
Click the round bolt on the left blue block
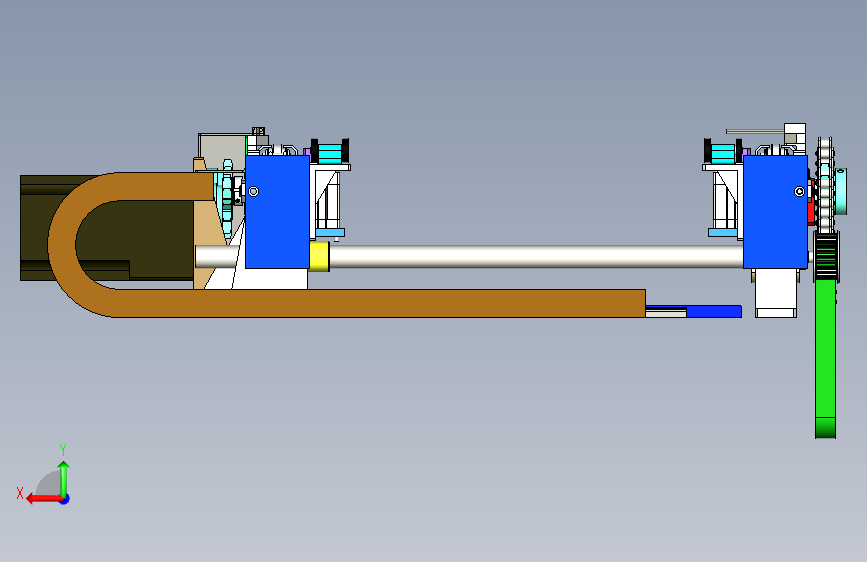pyautogui.click(x=253, y=191)
